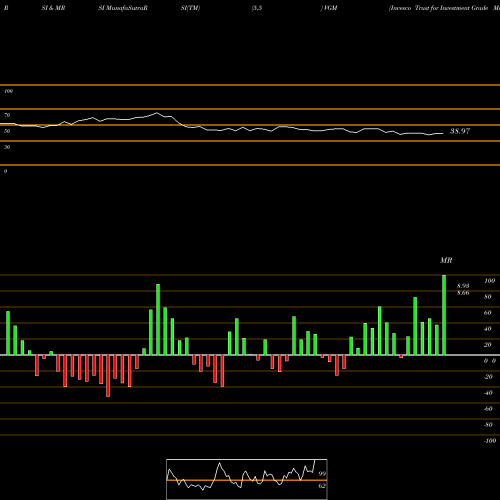Click the '(5,5' parameter text

(257, 8)
